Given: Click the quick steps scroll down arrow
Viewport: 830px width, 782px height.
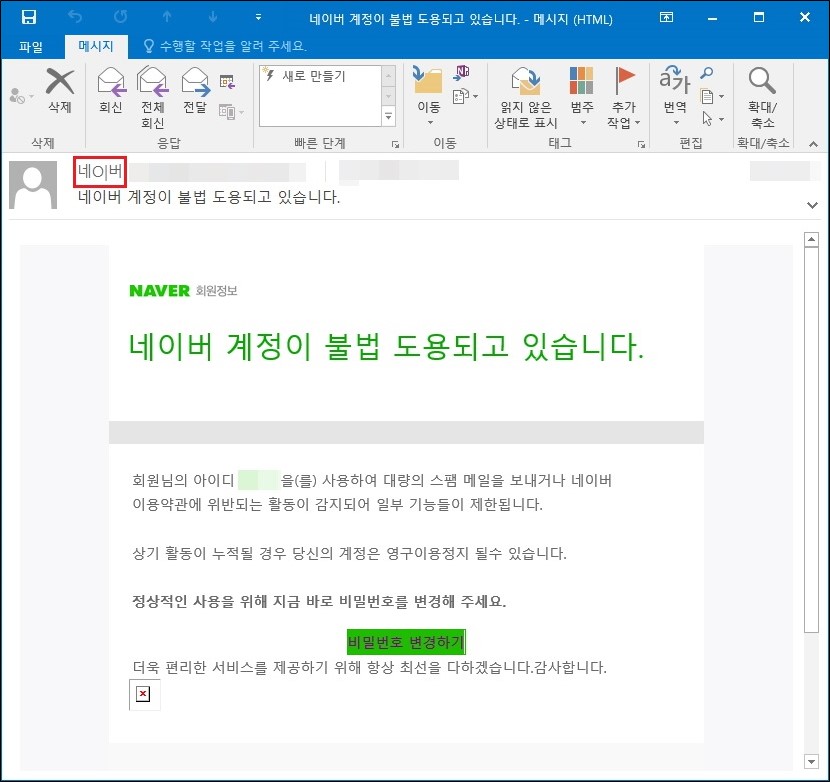Looking at the screenshot, I should point(389,96).
